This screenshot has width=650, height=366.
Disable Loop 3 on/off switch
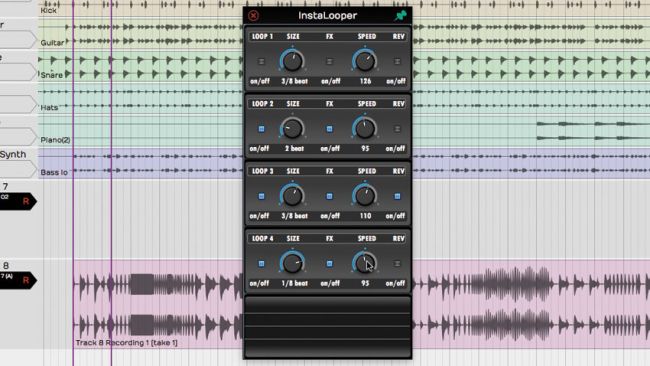point(261,196)
